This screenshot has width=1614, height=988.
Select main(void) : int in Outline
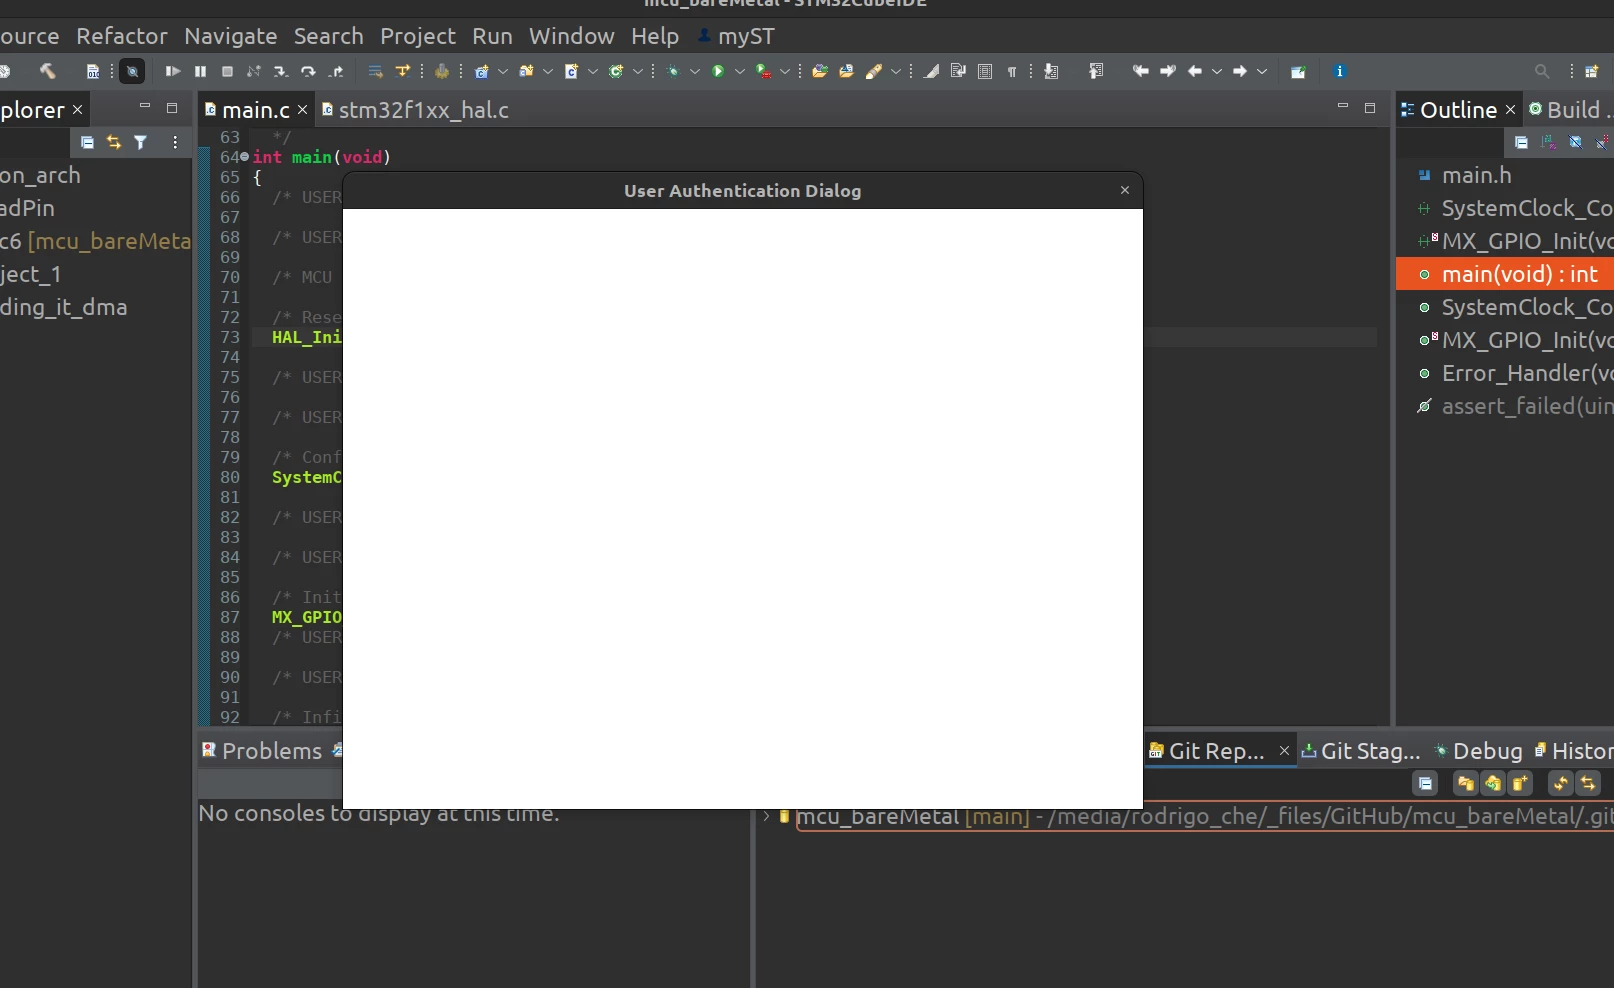point(1519,274)
